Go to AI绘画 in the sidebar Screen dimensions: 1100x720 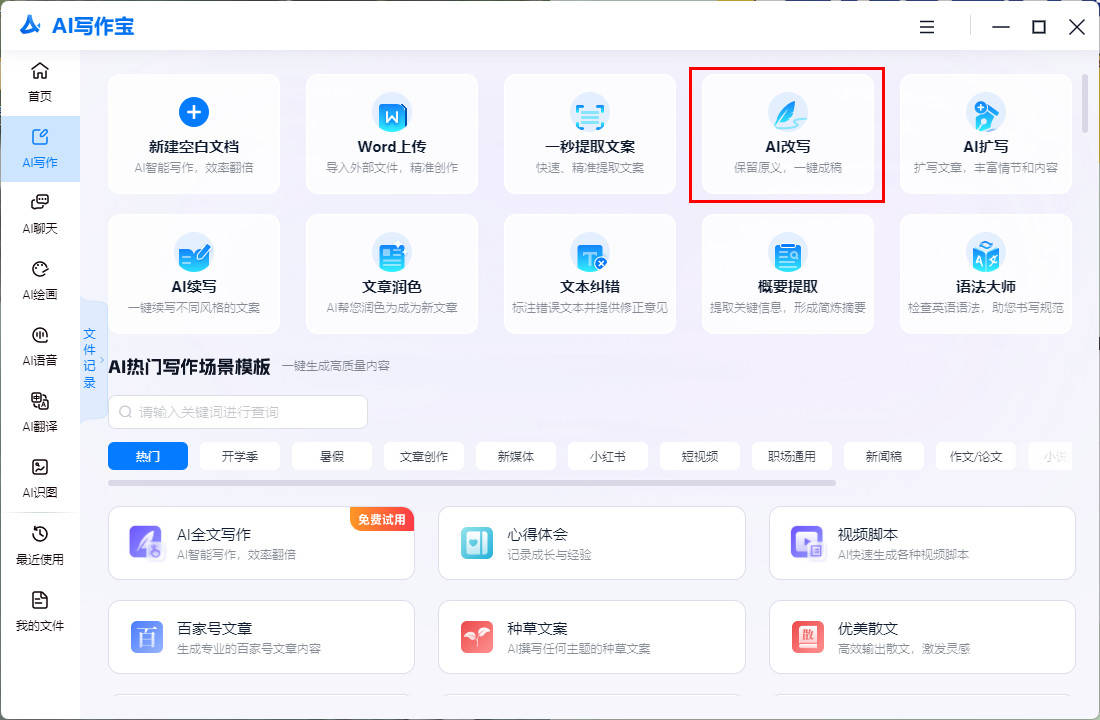point(40,280)
